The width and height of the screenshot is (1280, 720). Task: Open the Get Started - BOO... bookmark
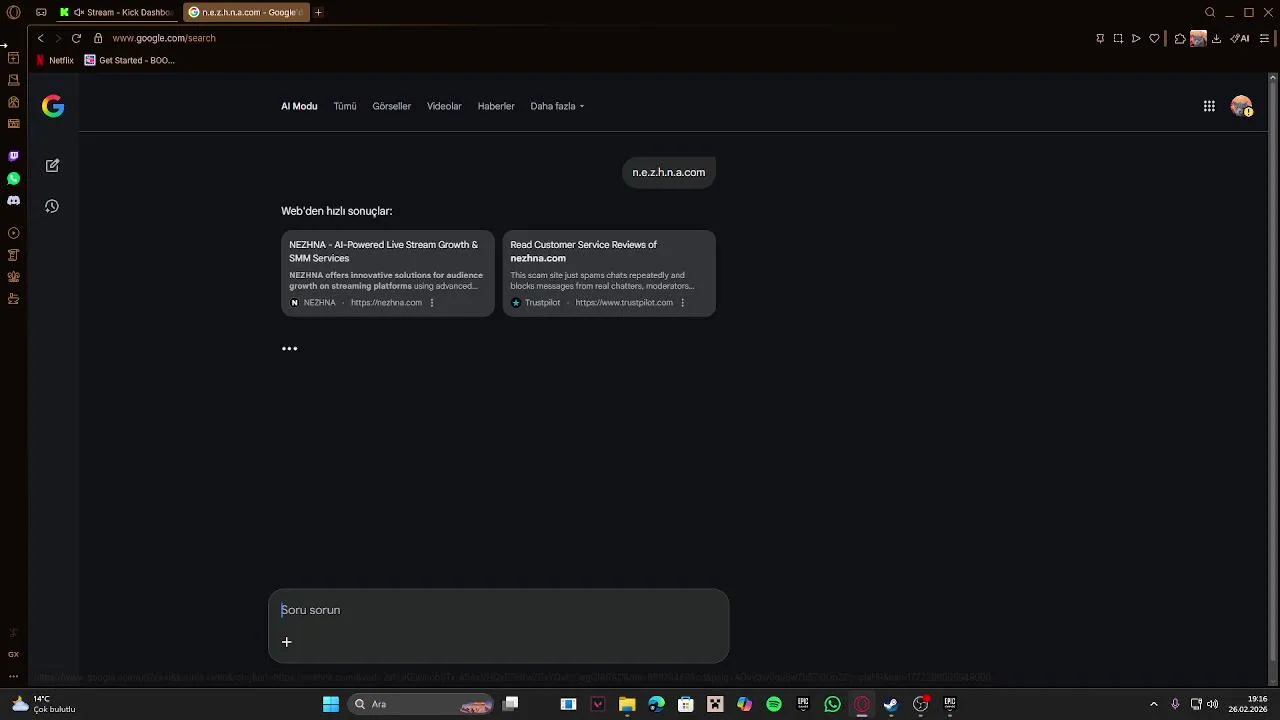point(129,60)
